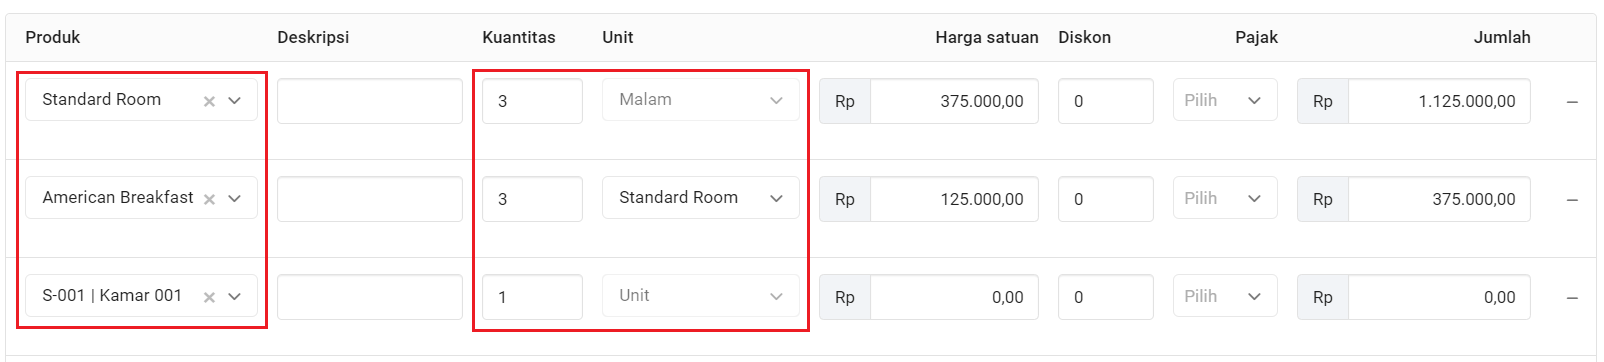Open the tax Pilih dropdown in first row
The width and height of the screenshot is (1604, 362).
pos(1225,100)
